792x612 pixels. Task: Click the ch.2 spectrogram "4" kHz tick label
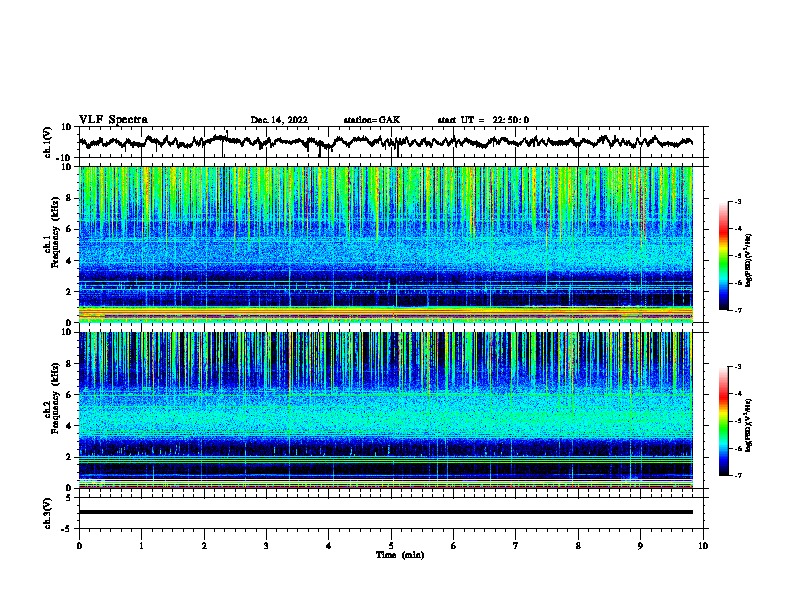click(69, 426)
